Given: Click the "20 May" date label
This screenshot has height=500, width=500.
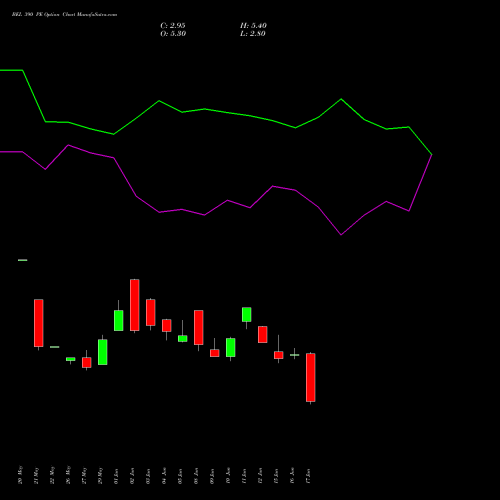Looking at the screenshot, I should [x=21, y=475].
